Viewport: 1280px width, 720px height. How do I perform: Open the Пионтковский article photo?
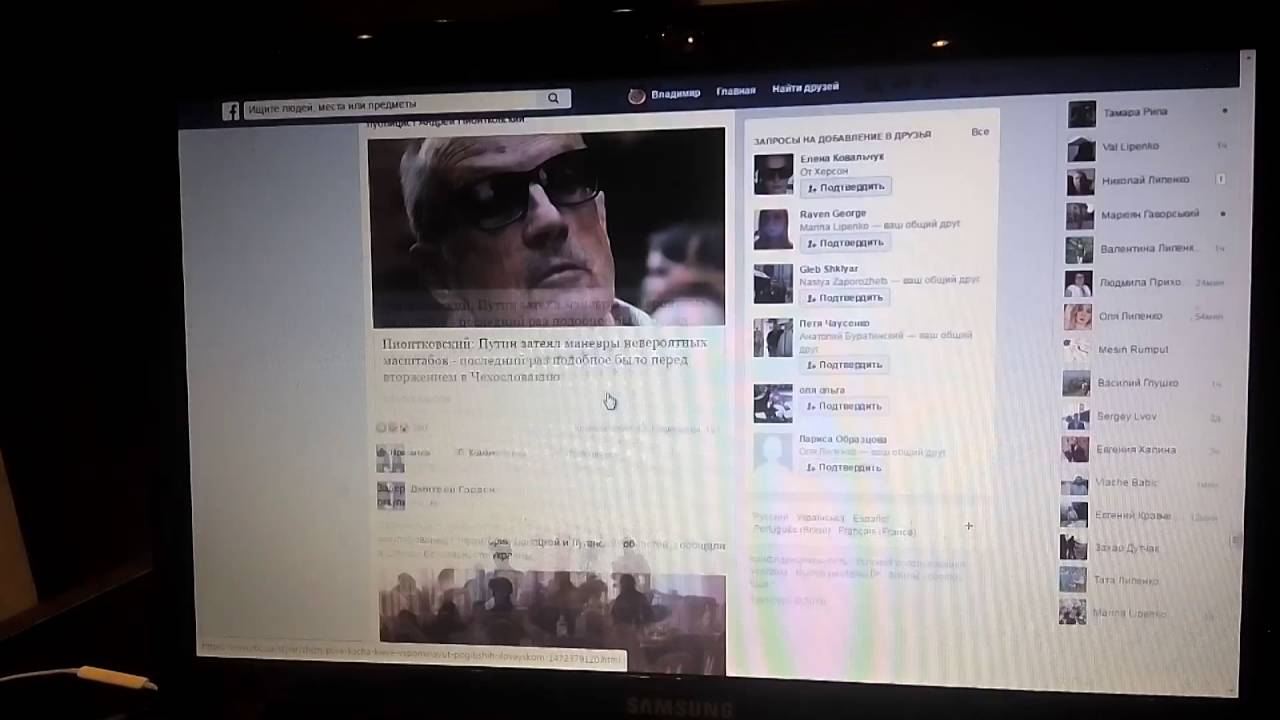pos(546,227)
